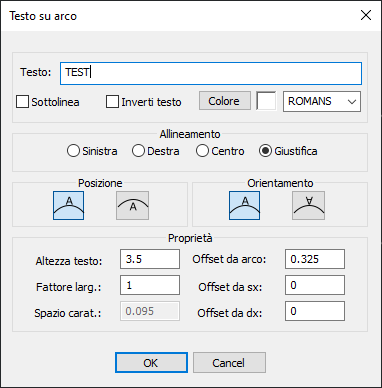Click the Fattore larg. input field

point(150,285)
